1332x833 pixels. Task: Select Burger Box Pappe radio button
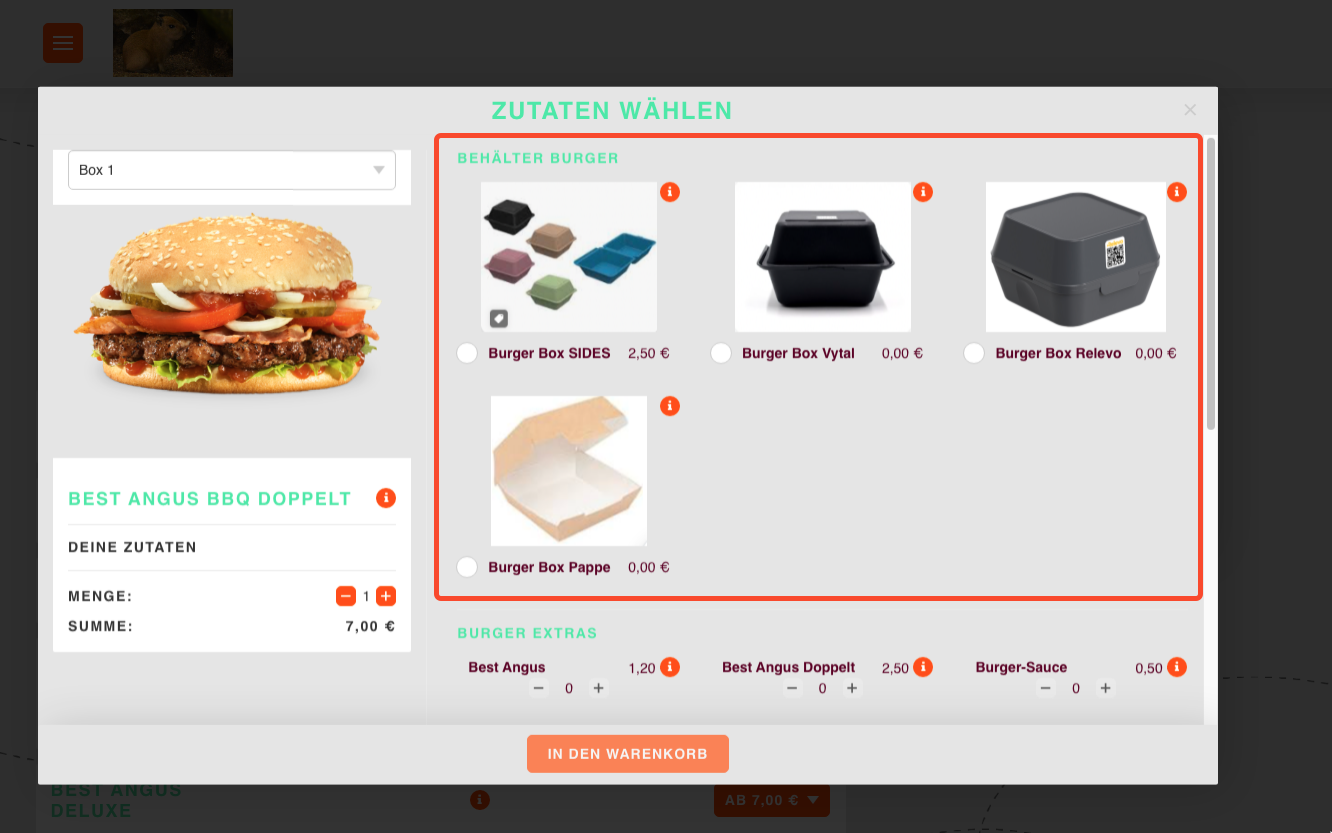pos(467,567)
